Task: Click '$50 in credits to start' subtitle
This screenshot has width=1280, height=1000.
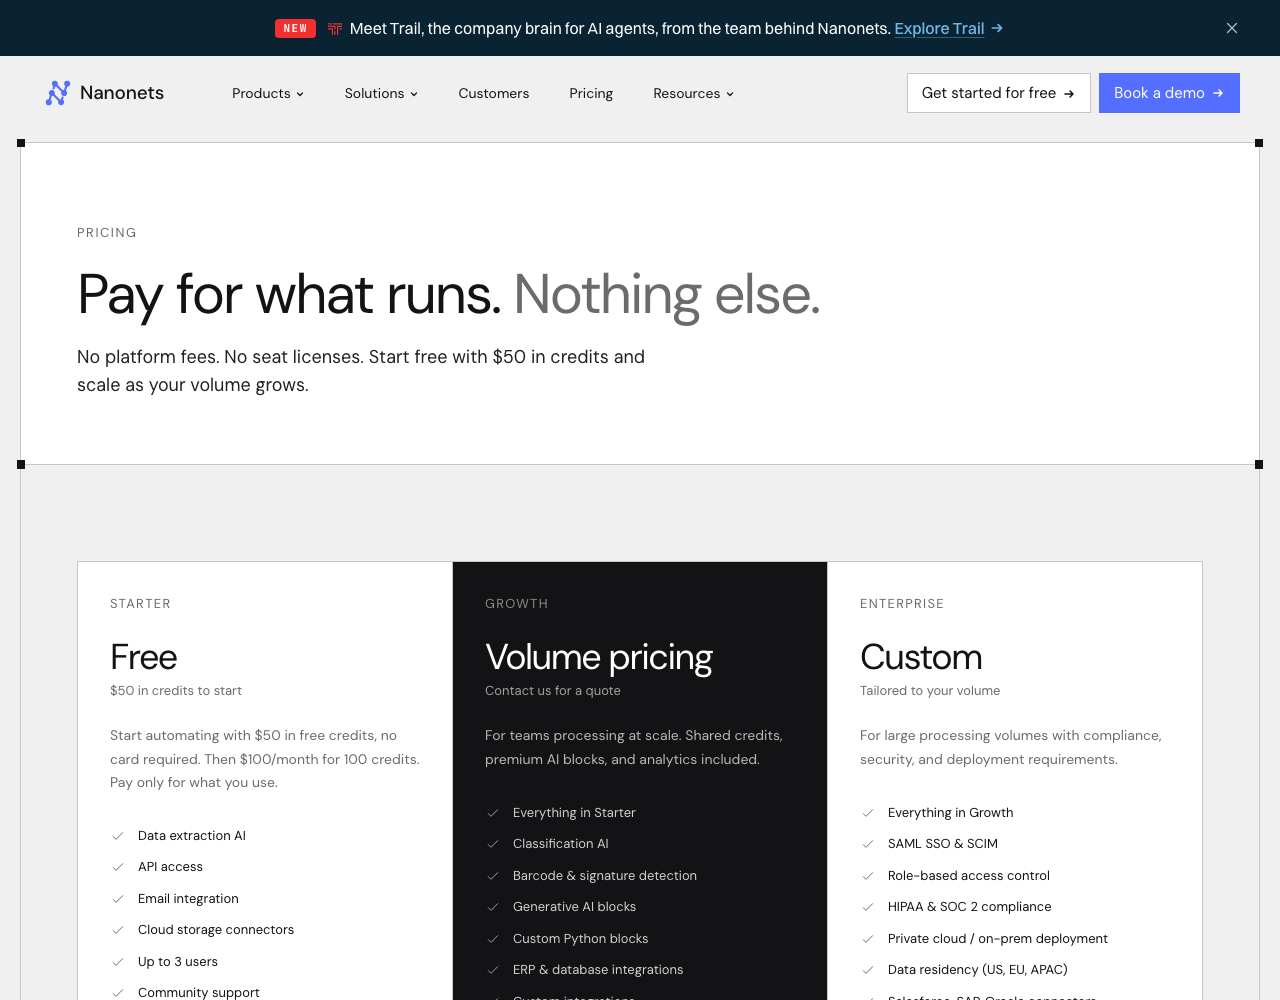Action: point(176,691)
